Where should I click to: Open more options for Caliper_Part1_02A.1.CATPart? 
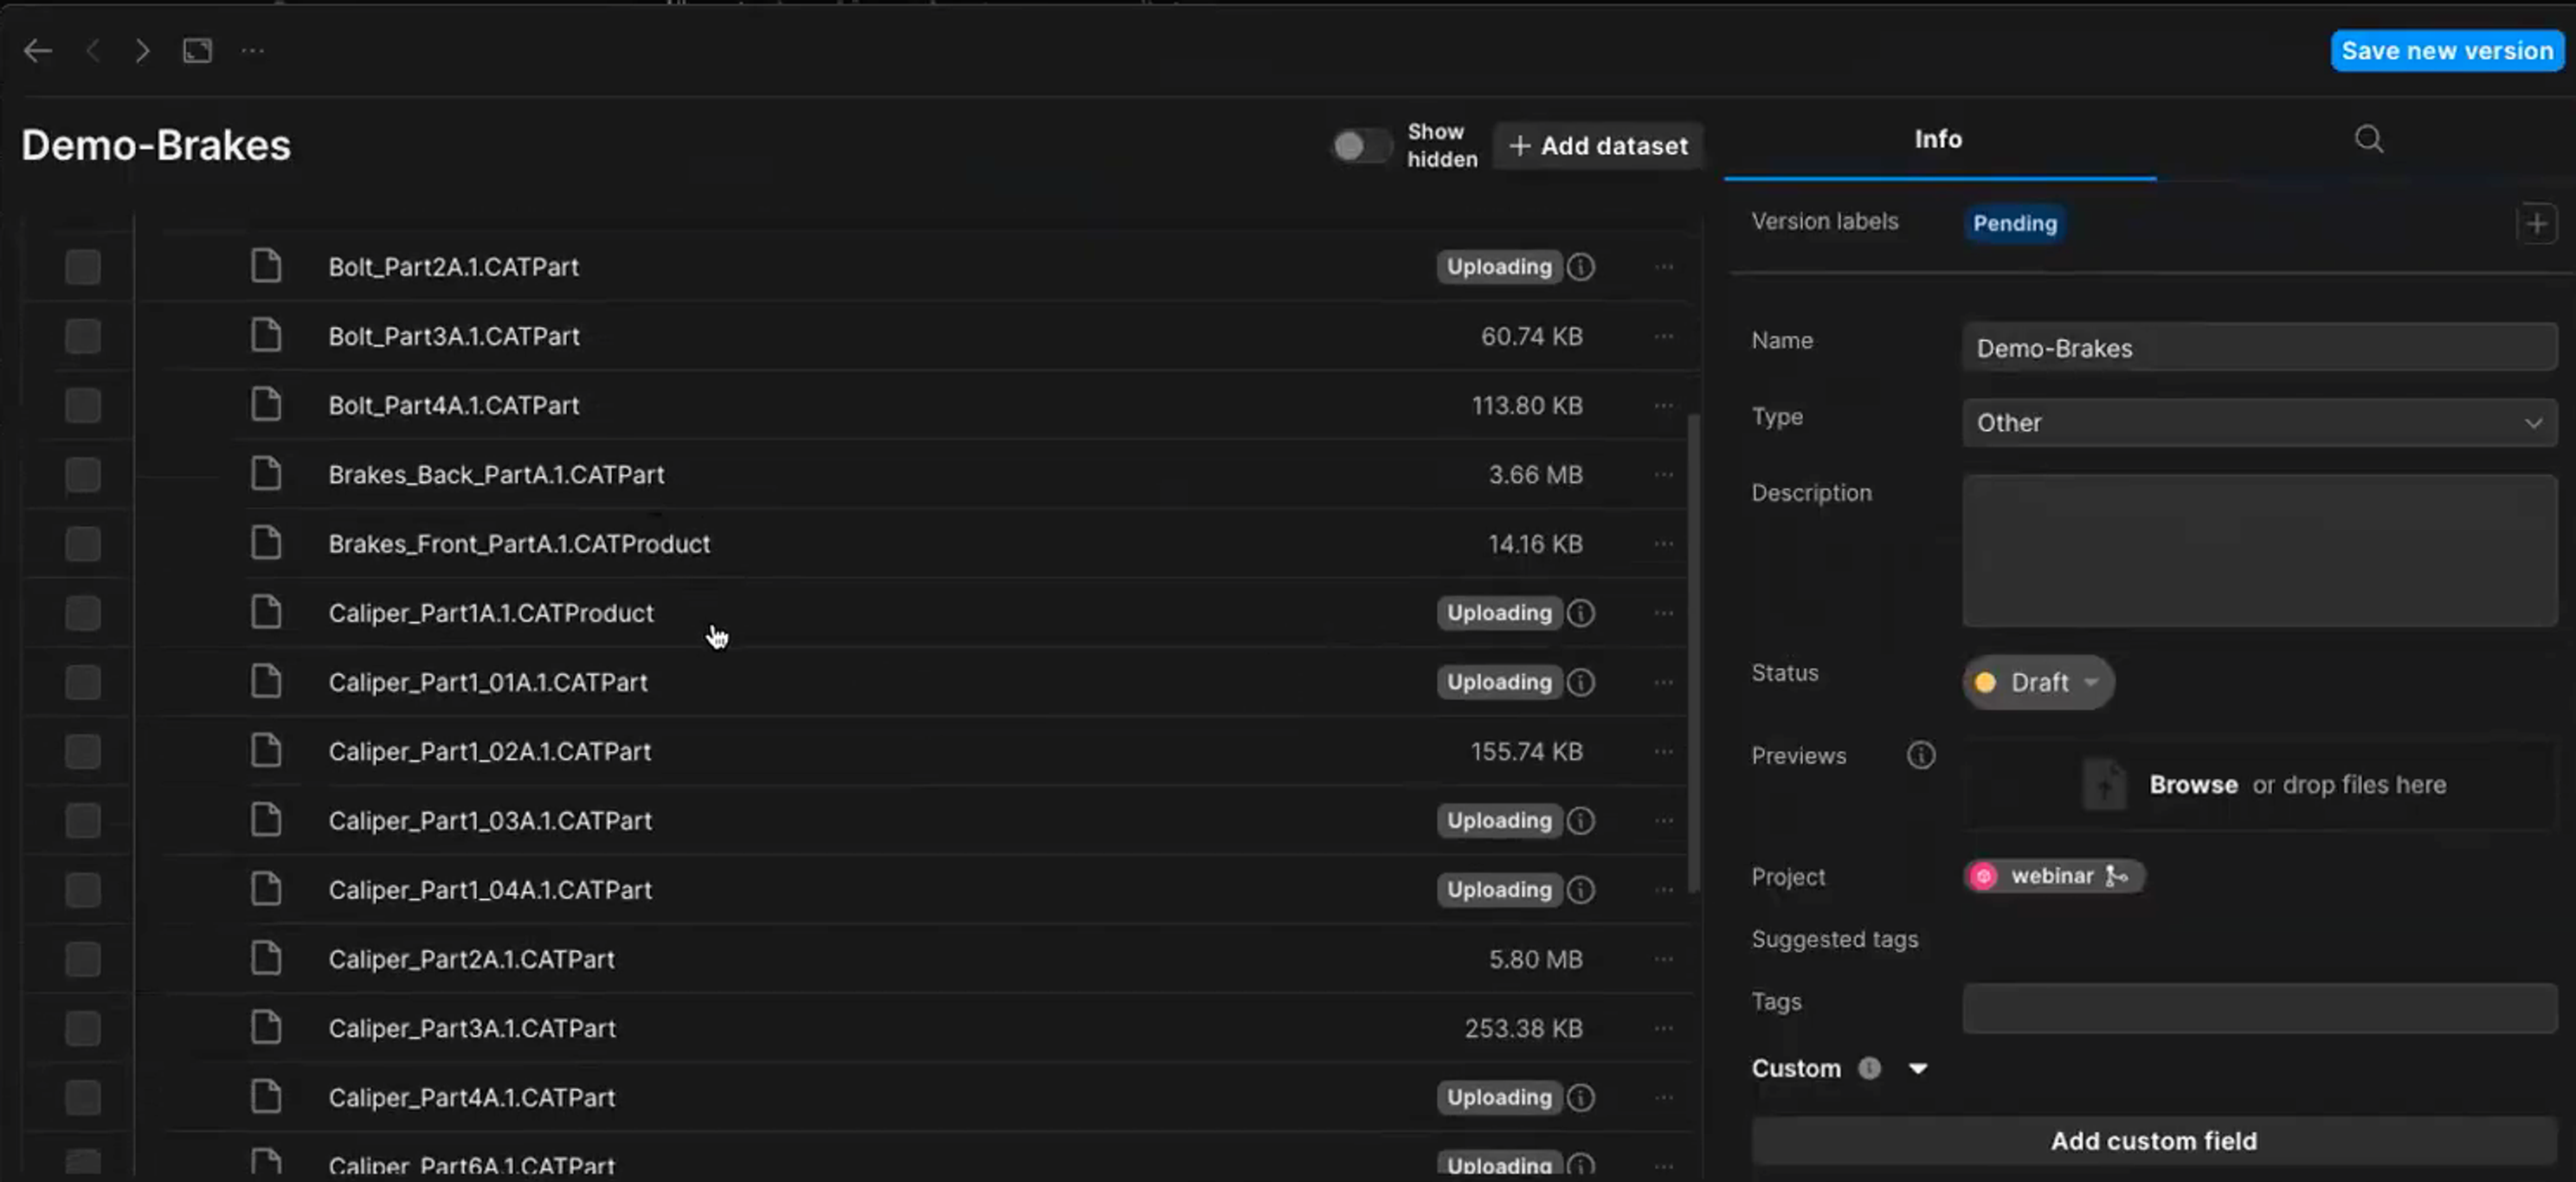(x=1663, y=751)
